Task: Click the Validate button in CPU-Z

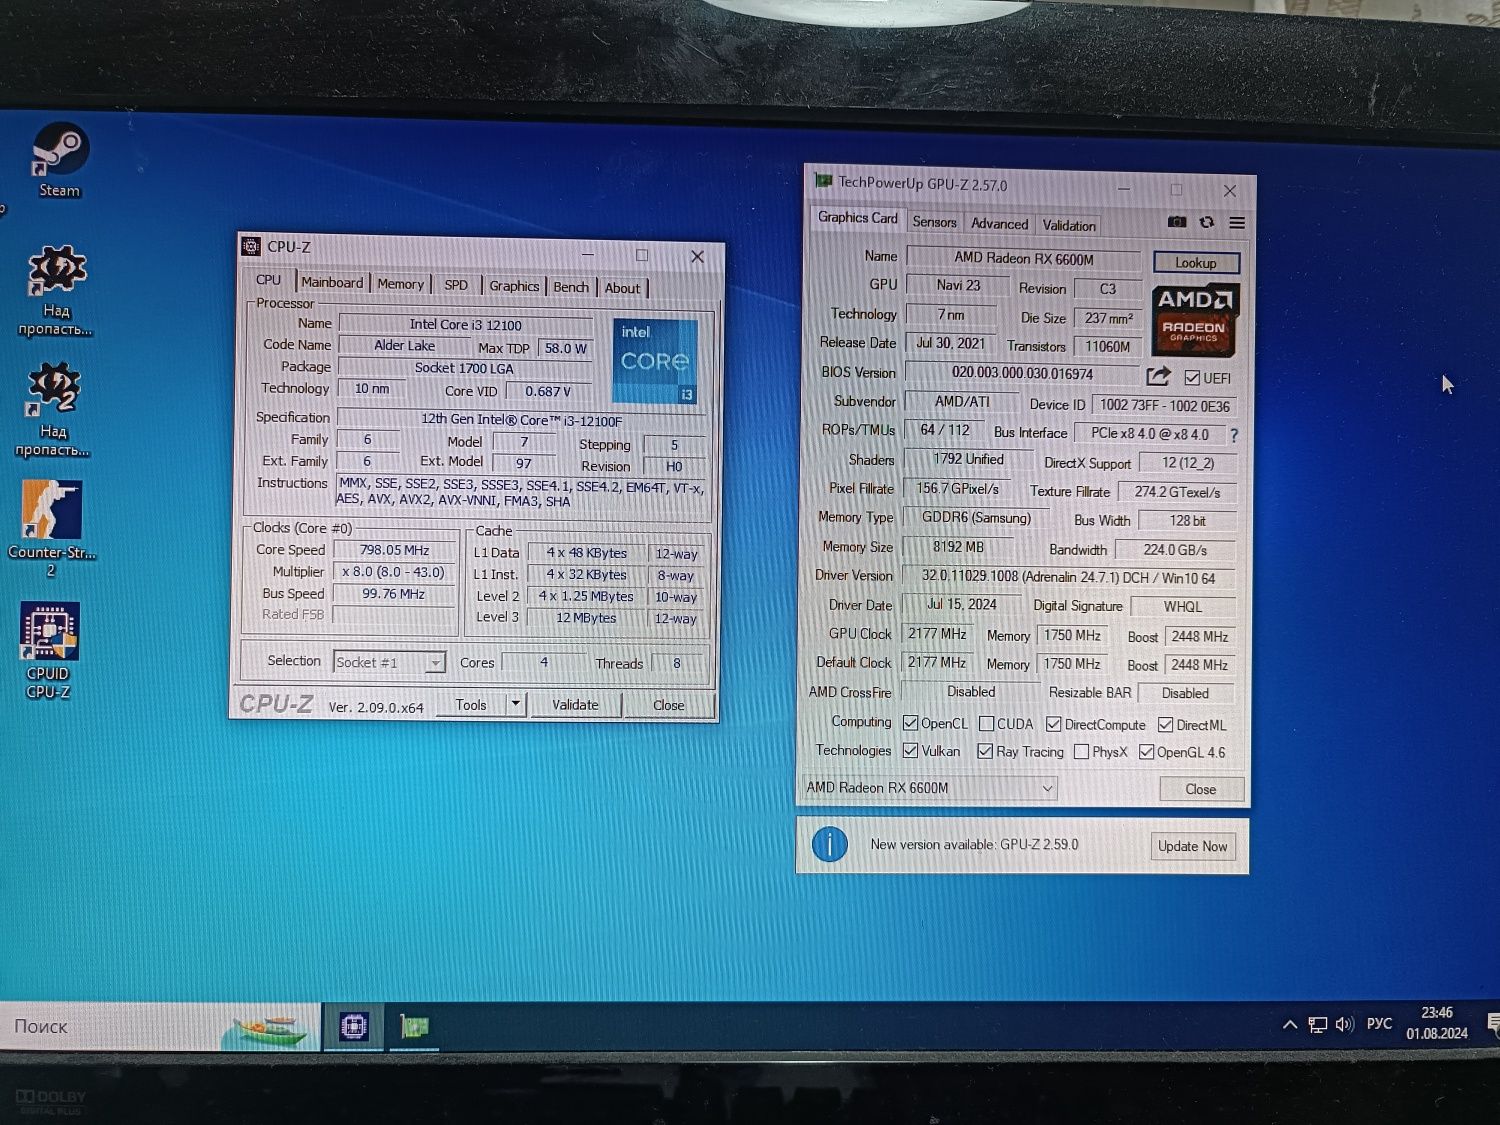Action: [x=575, y=705]
